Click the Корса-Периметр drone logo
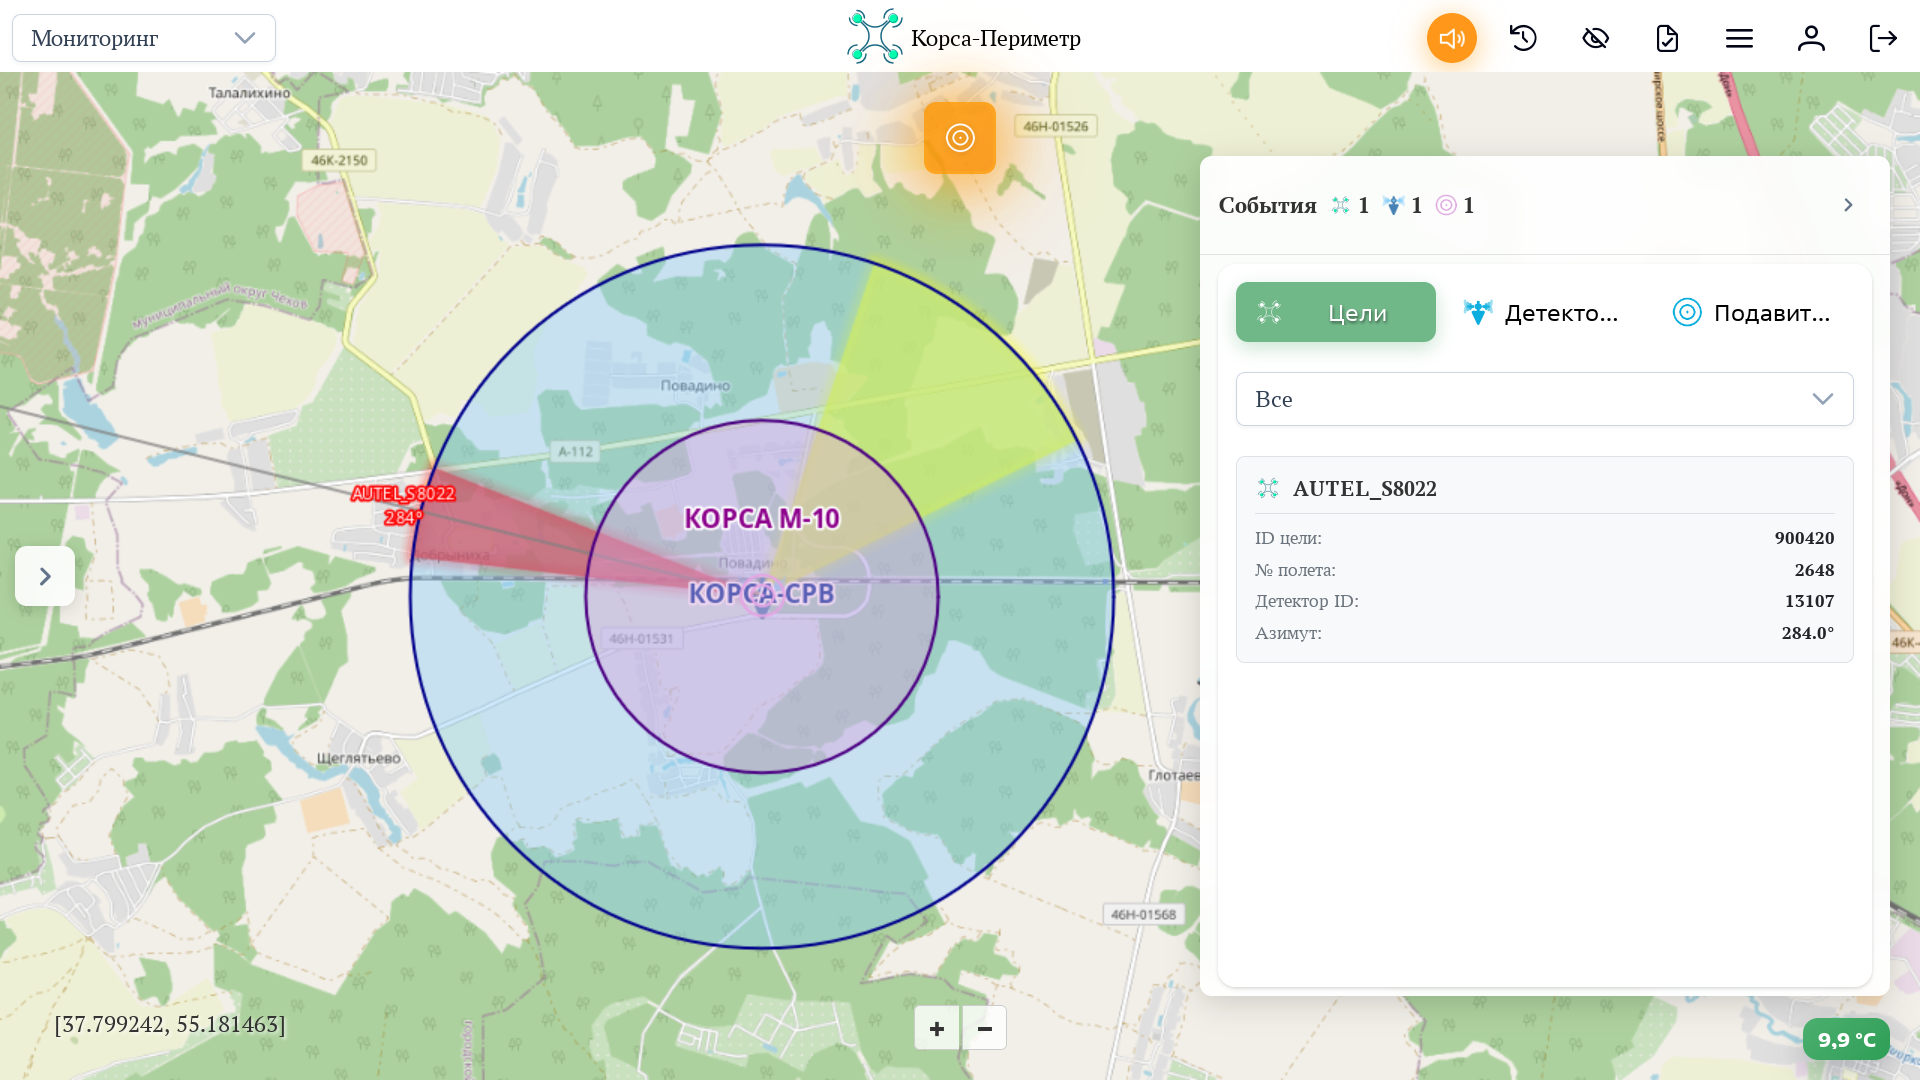The width and height of the screenshot is (1920, 1080). point(875,37)
